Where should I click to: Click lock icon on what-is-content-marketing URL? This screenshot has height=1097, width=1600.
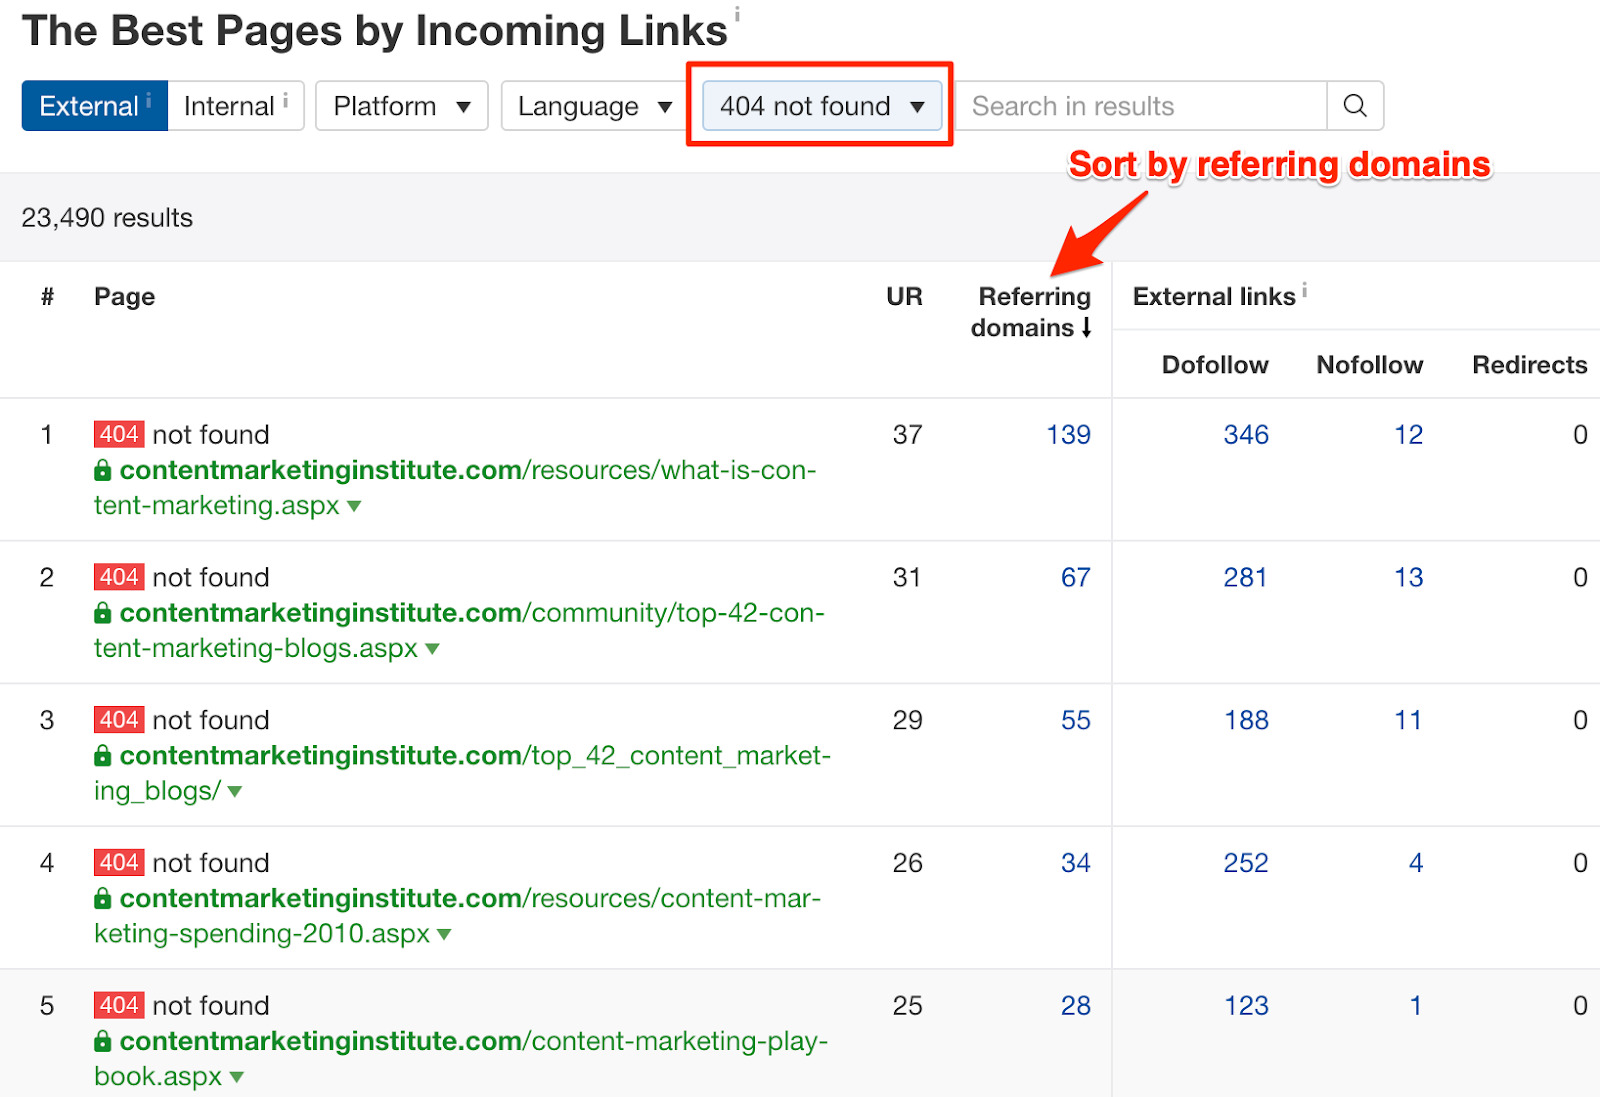pyautogui.click(x=102, y=470)
